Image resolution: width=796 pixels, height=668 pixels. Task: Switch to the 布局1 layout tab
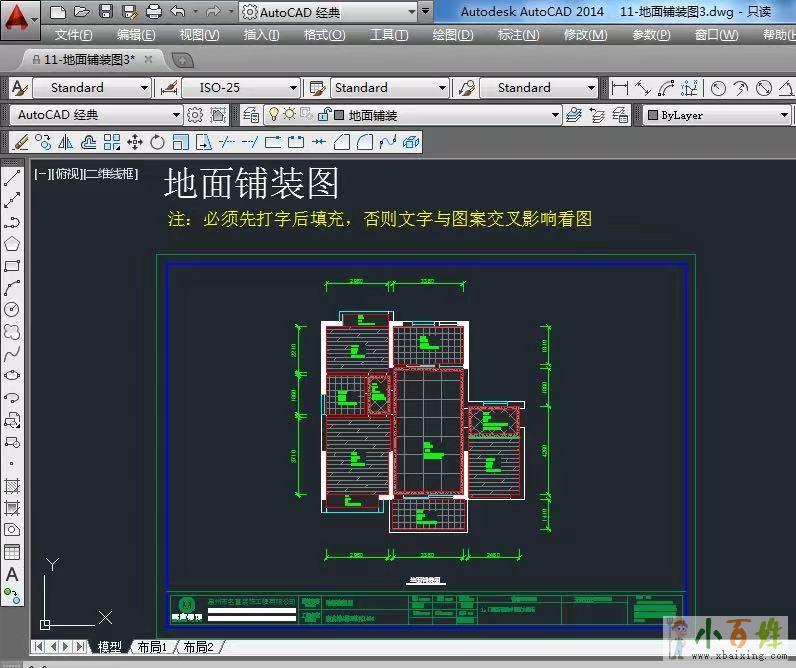(152, 647)
